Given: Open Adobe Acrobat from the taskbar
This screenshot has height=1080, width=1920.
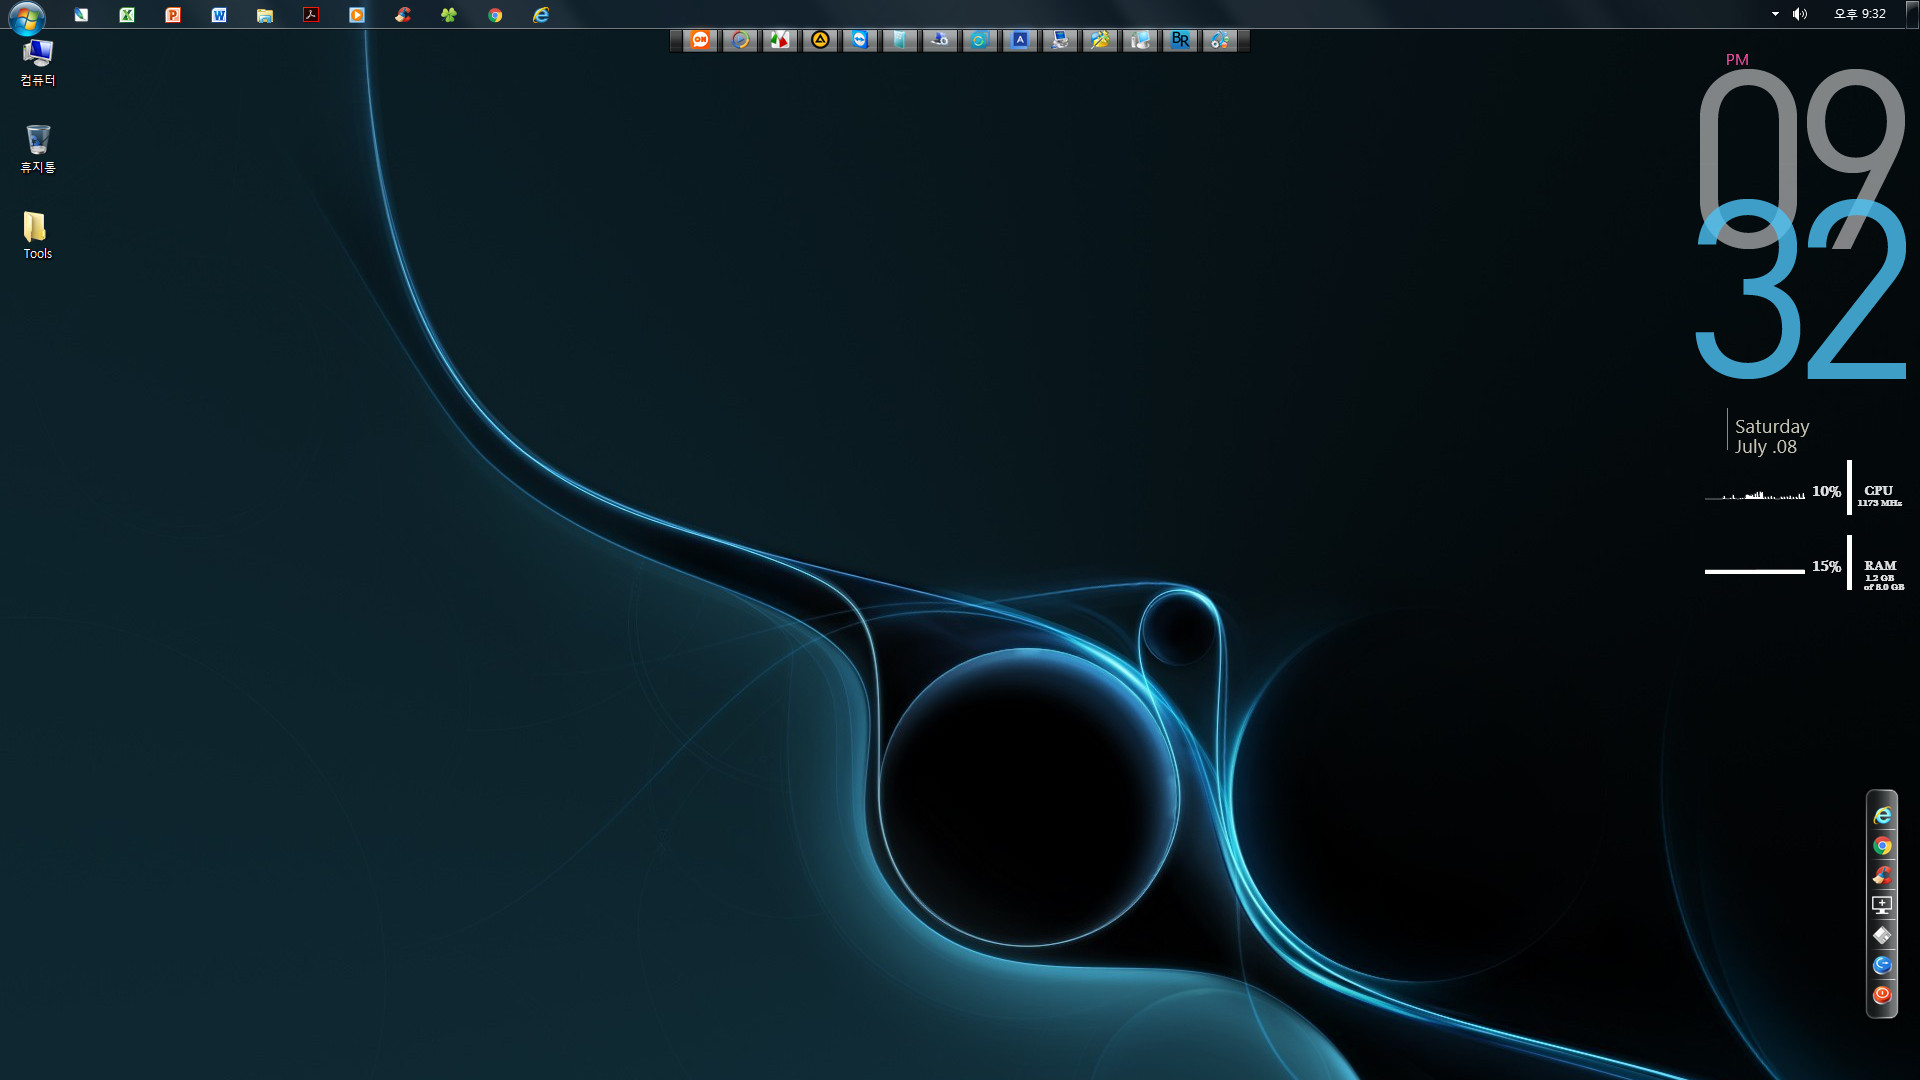Looking at the screenshot, I should (x=311, y=14).
